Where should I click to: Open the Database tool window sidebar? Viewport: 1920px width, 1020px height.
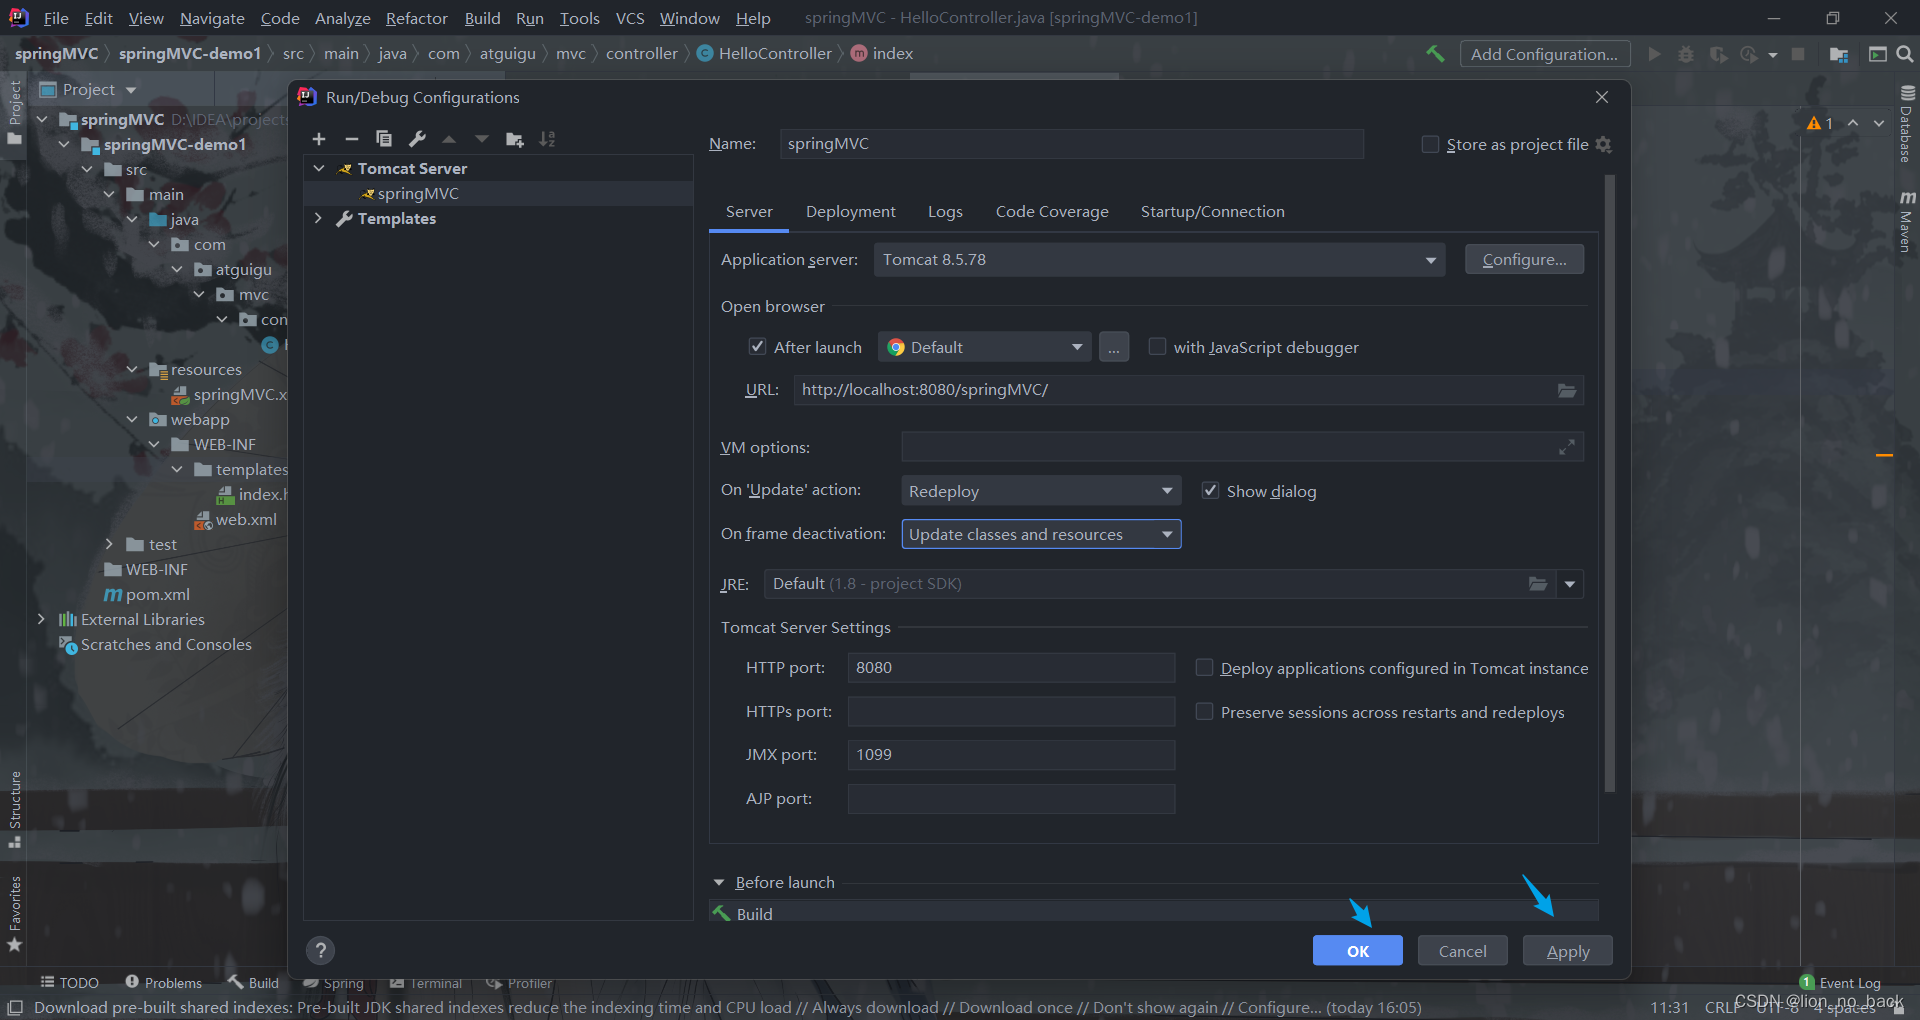[x=1907, y=125]
